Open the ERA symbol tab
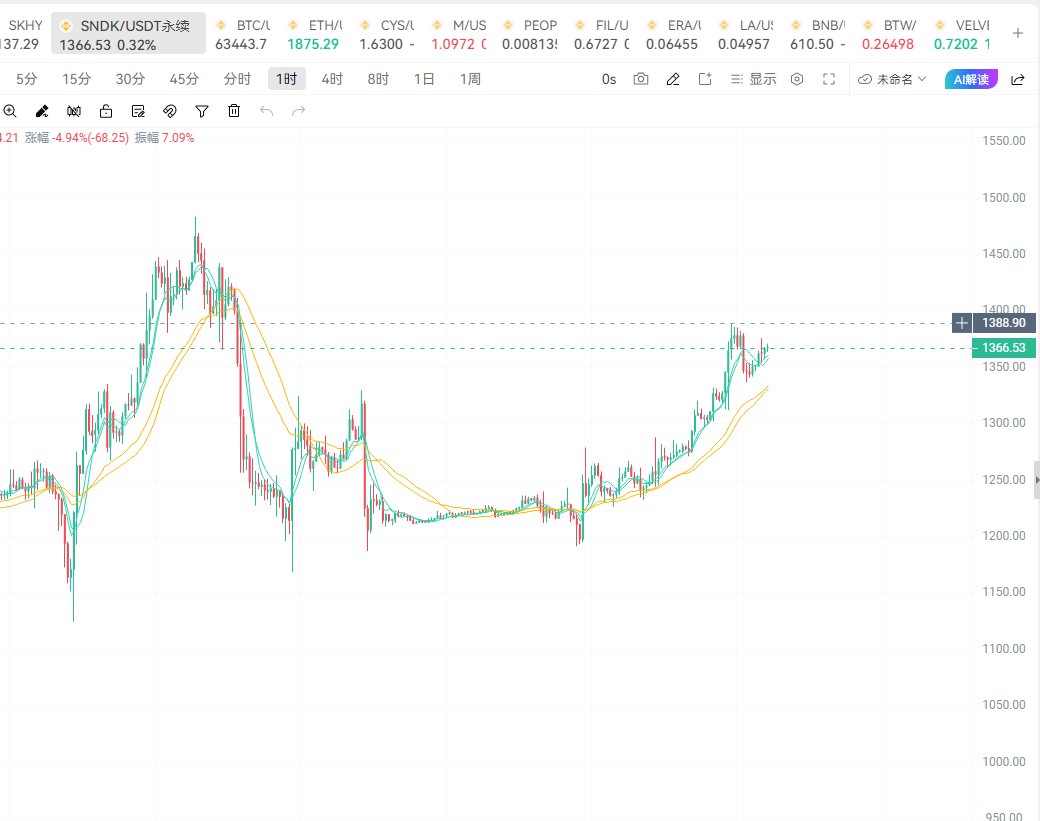1040x821 pixels. point(675,34)
